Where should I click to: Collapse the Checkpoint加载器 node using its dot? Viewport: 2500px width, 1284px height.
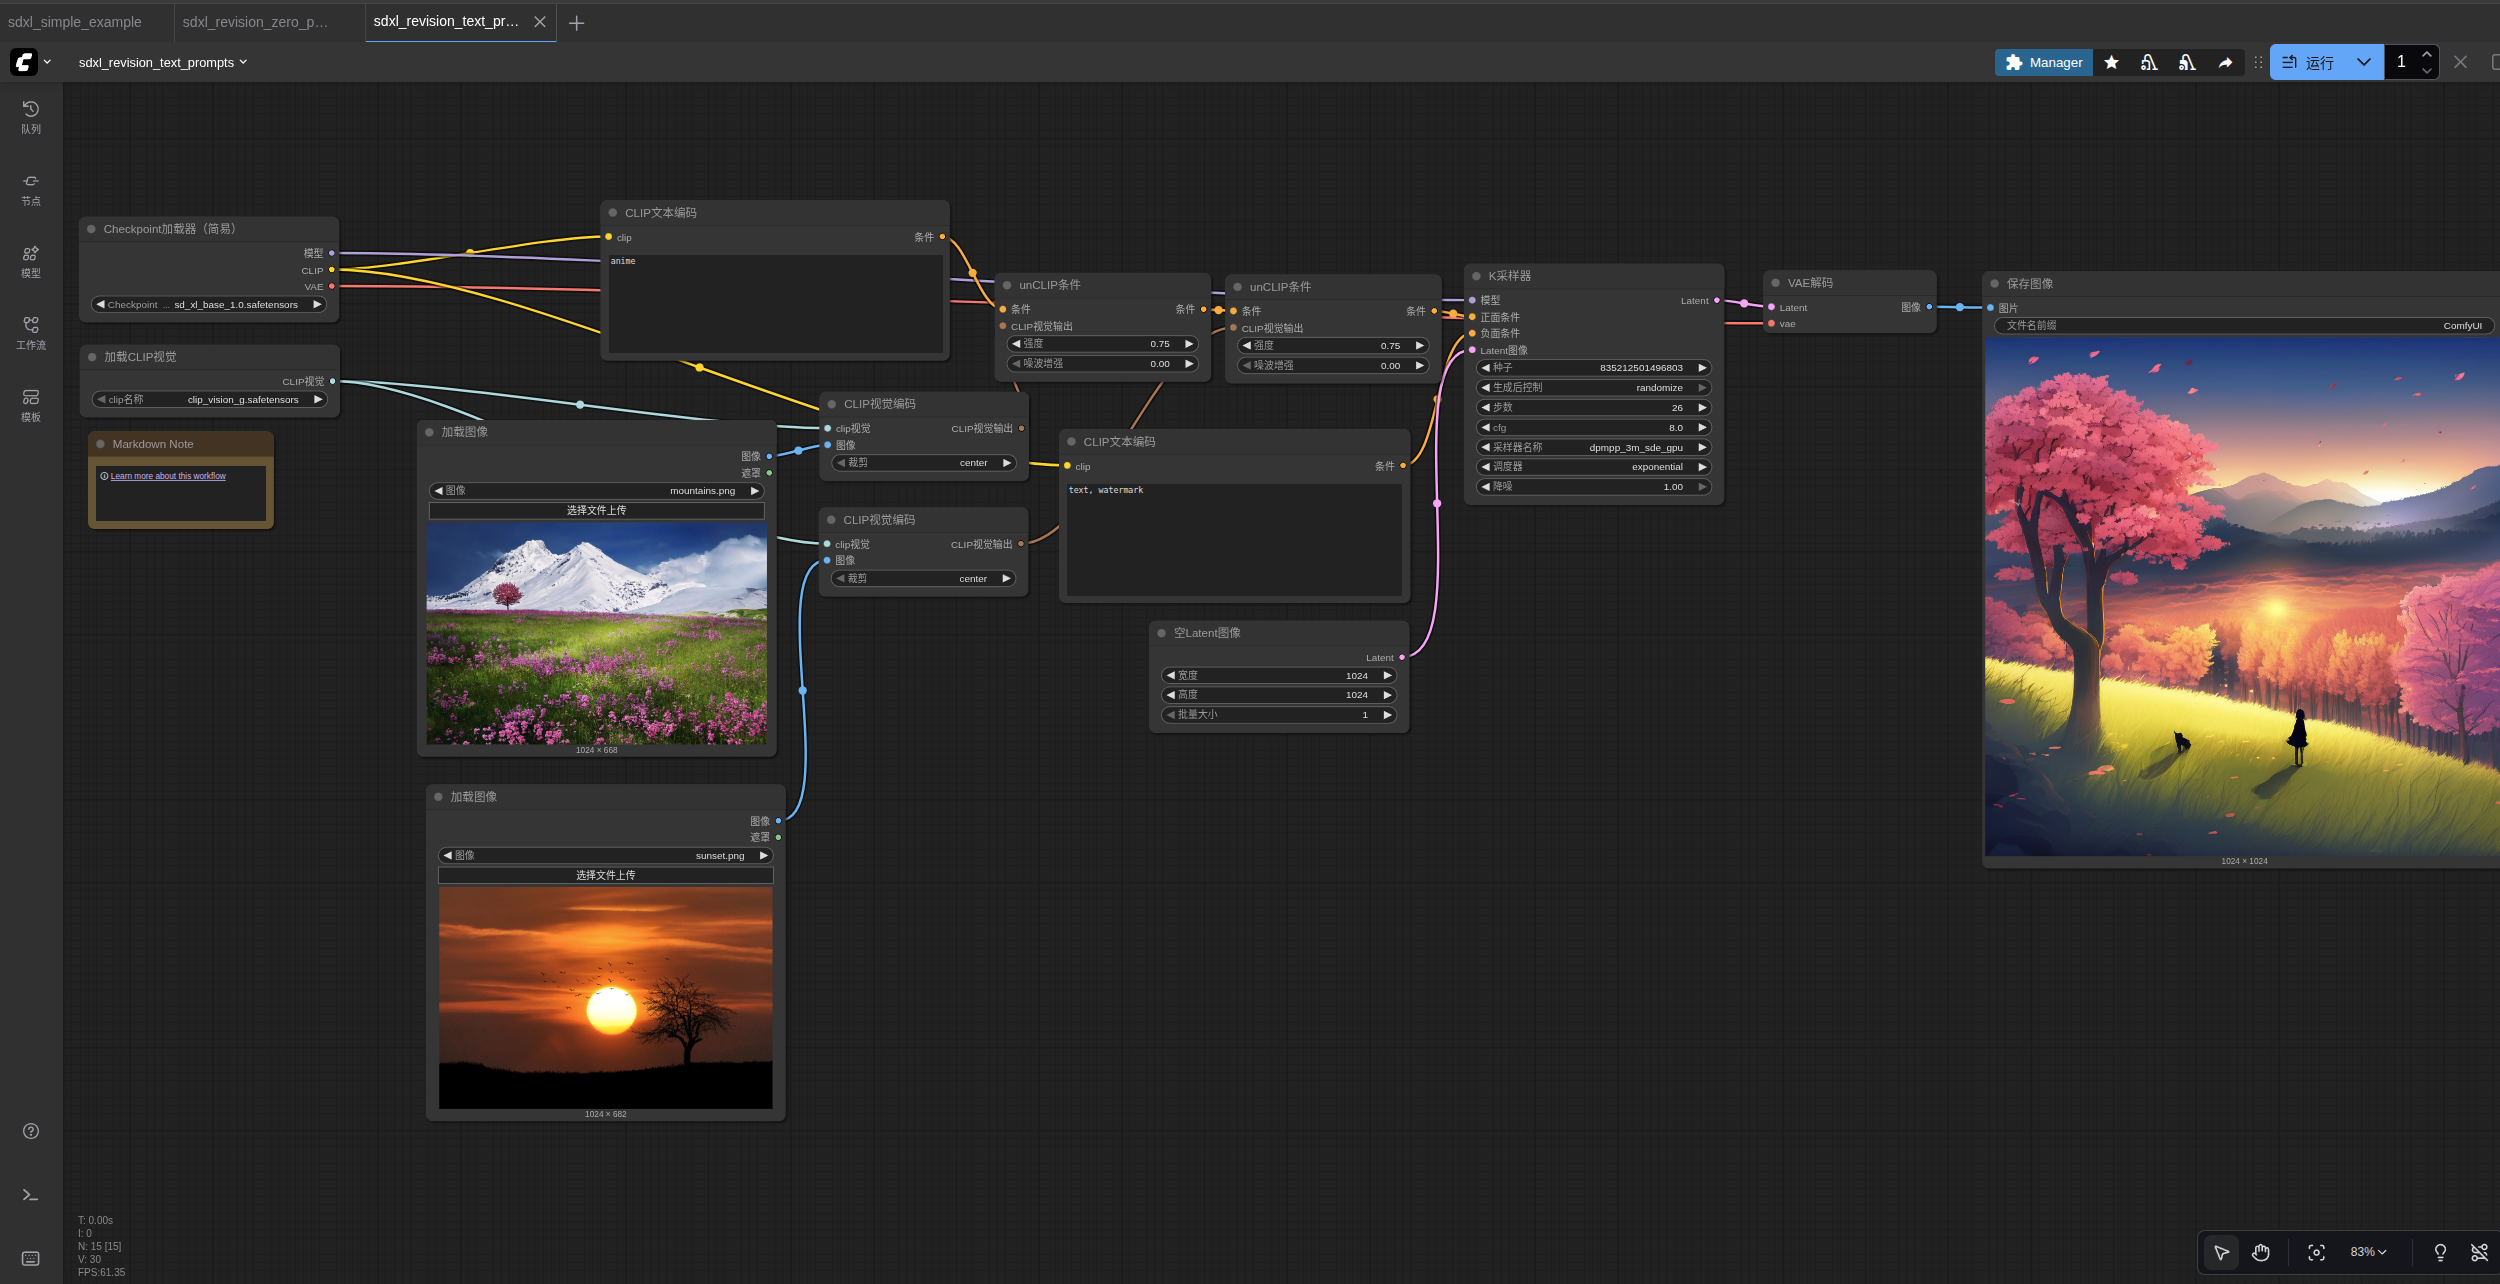92,229
